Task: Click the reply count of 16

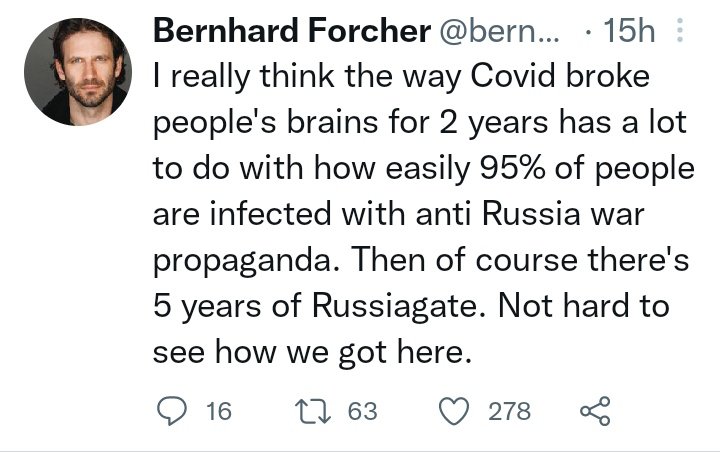Action: click(218, 411)
